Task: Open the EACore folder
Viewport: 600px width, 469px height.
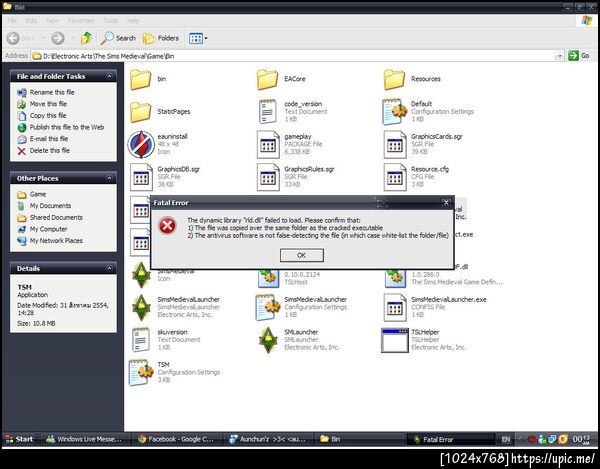Action: pos(267,79)
